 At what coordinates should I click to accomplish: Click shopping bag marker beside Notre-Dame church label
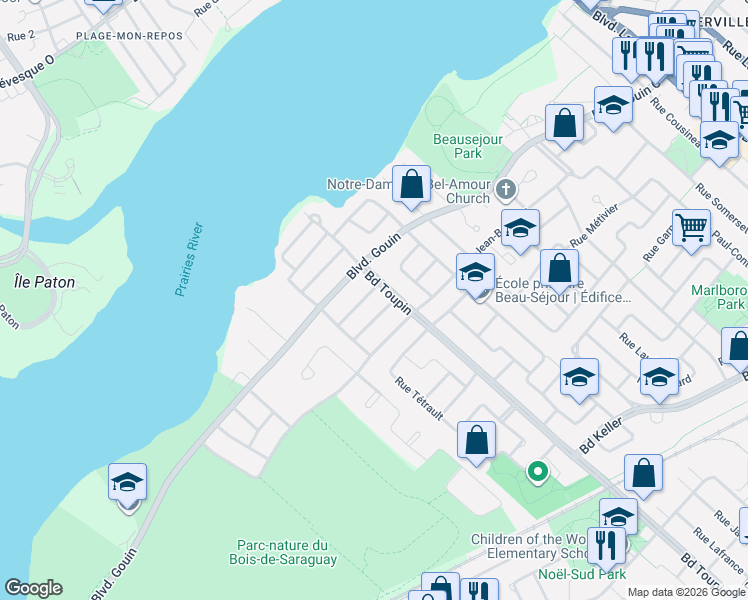pos(411,187)
